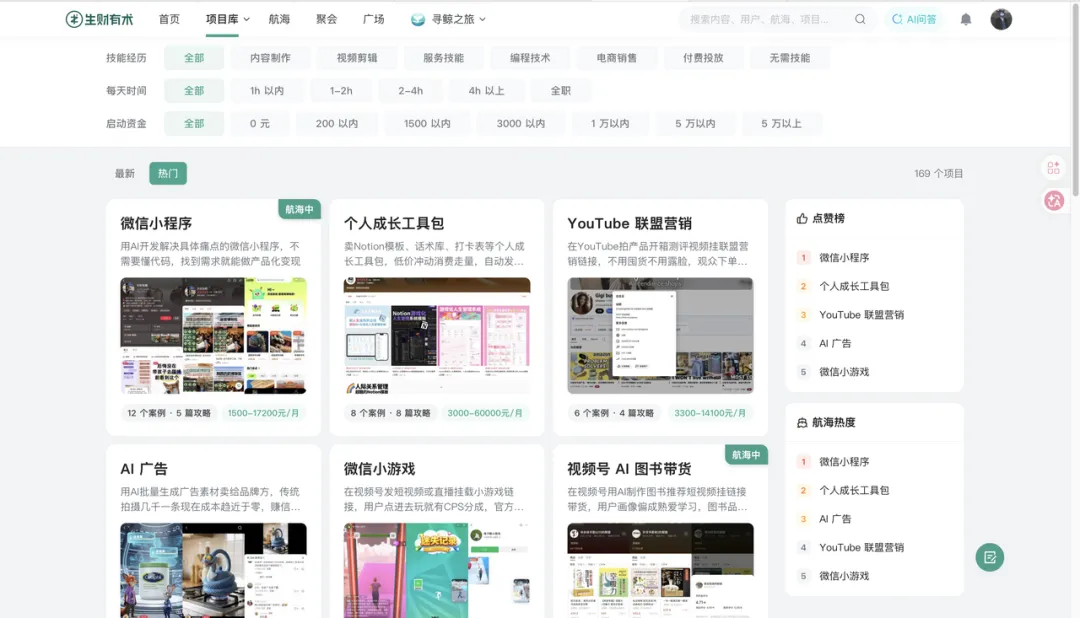
Task: Click 微信小程序 card thumbnail image
Action: [x=214, y=336]
